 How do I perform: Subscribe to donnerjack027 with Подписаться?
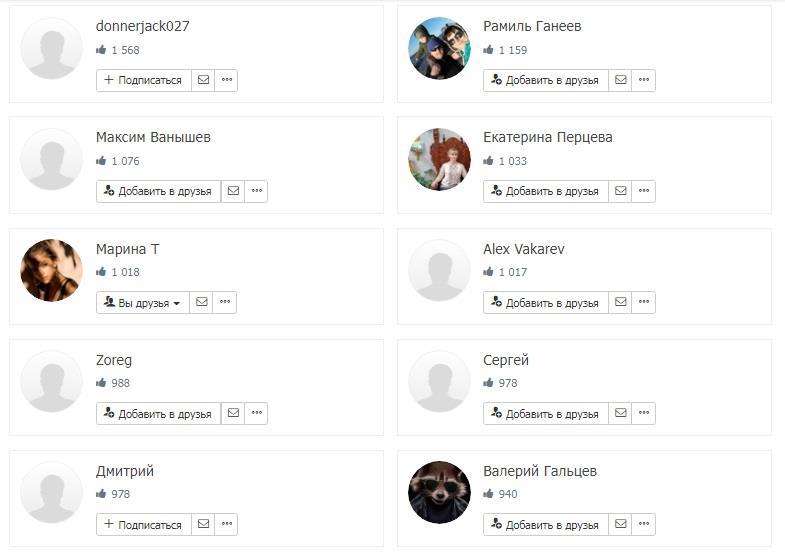point(144,80)
